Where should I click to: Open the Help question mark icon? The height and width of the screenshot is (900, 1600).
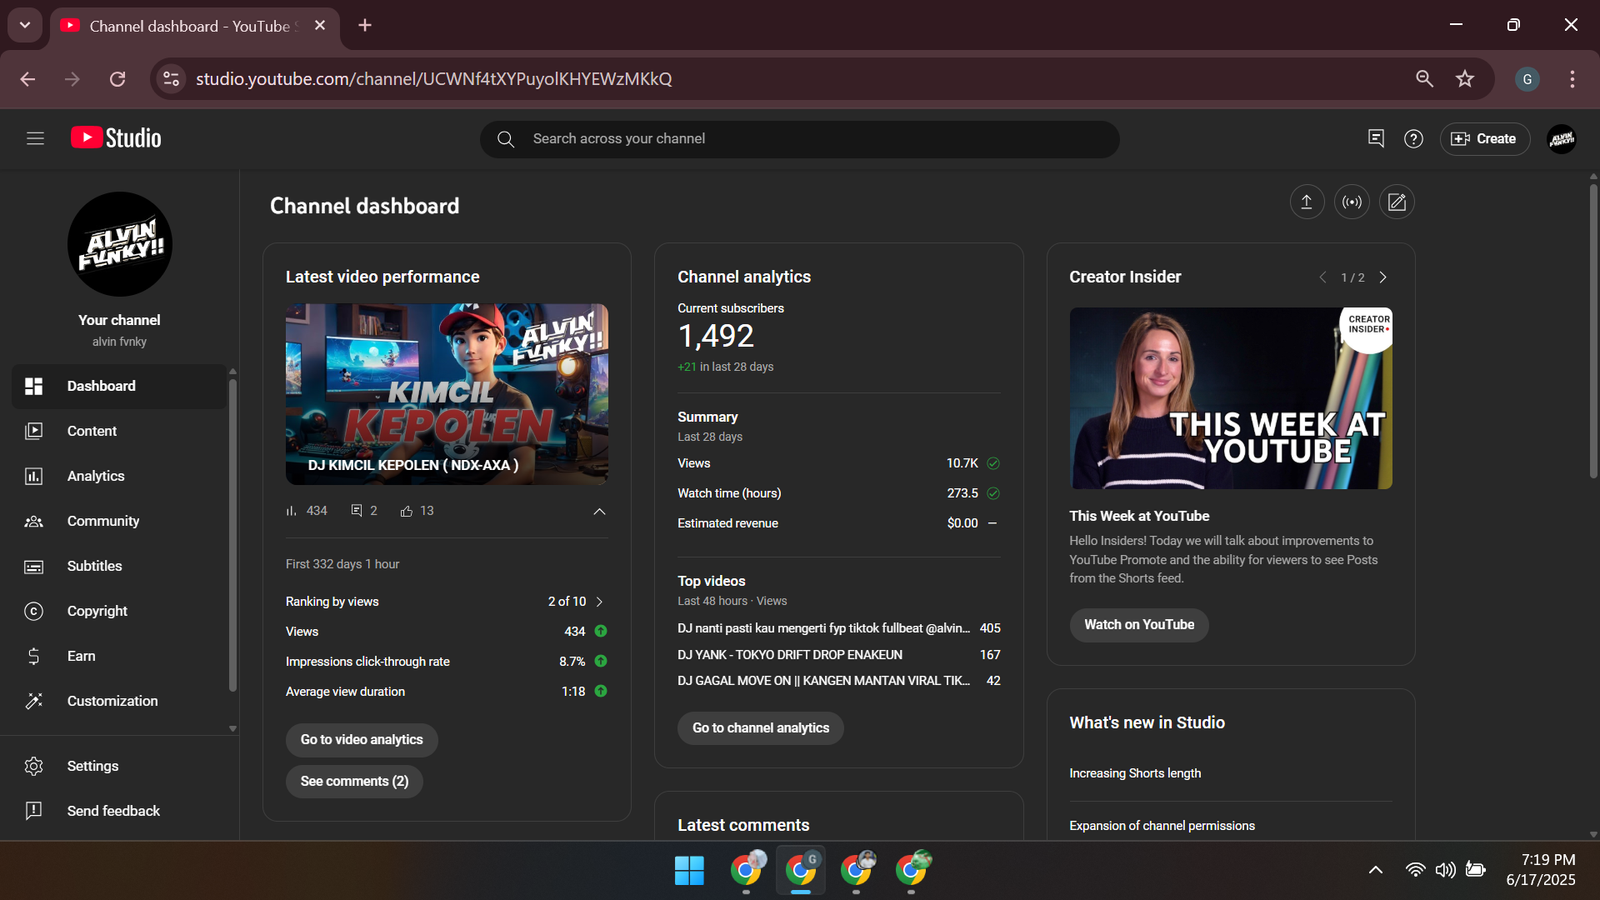[x=1413, y=139]
